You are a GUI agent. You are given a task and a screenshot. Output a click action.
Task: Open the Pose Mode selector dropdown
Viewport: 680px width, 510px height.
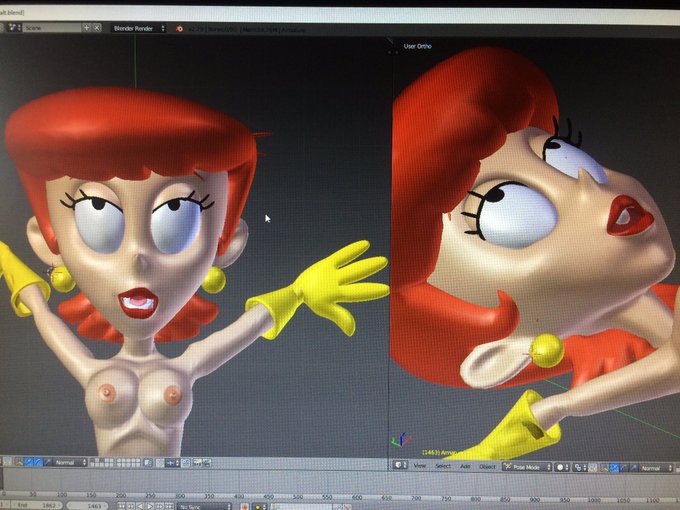pyautogui.click(x=526, y=468)
